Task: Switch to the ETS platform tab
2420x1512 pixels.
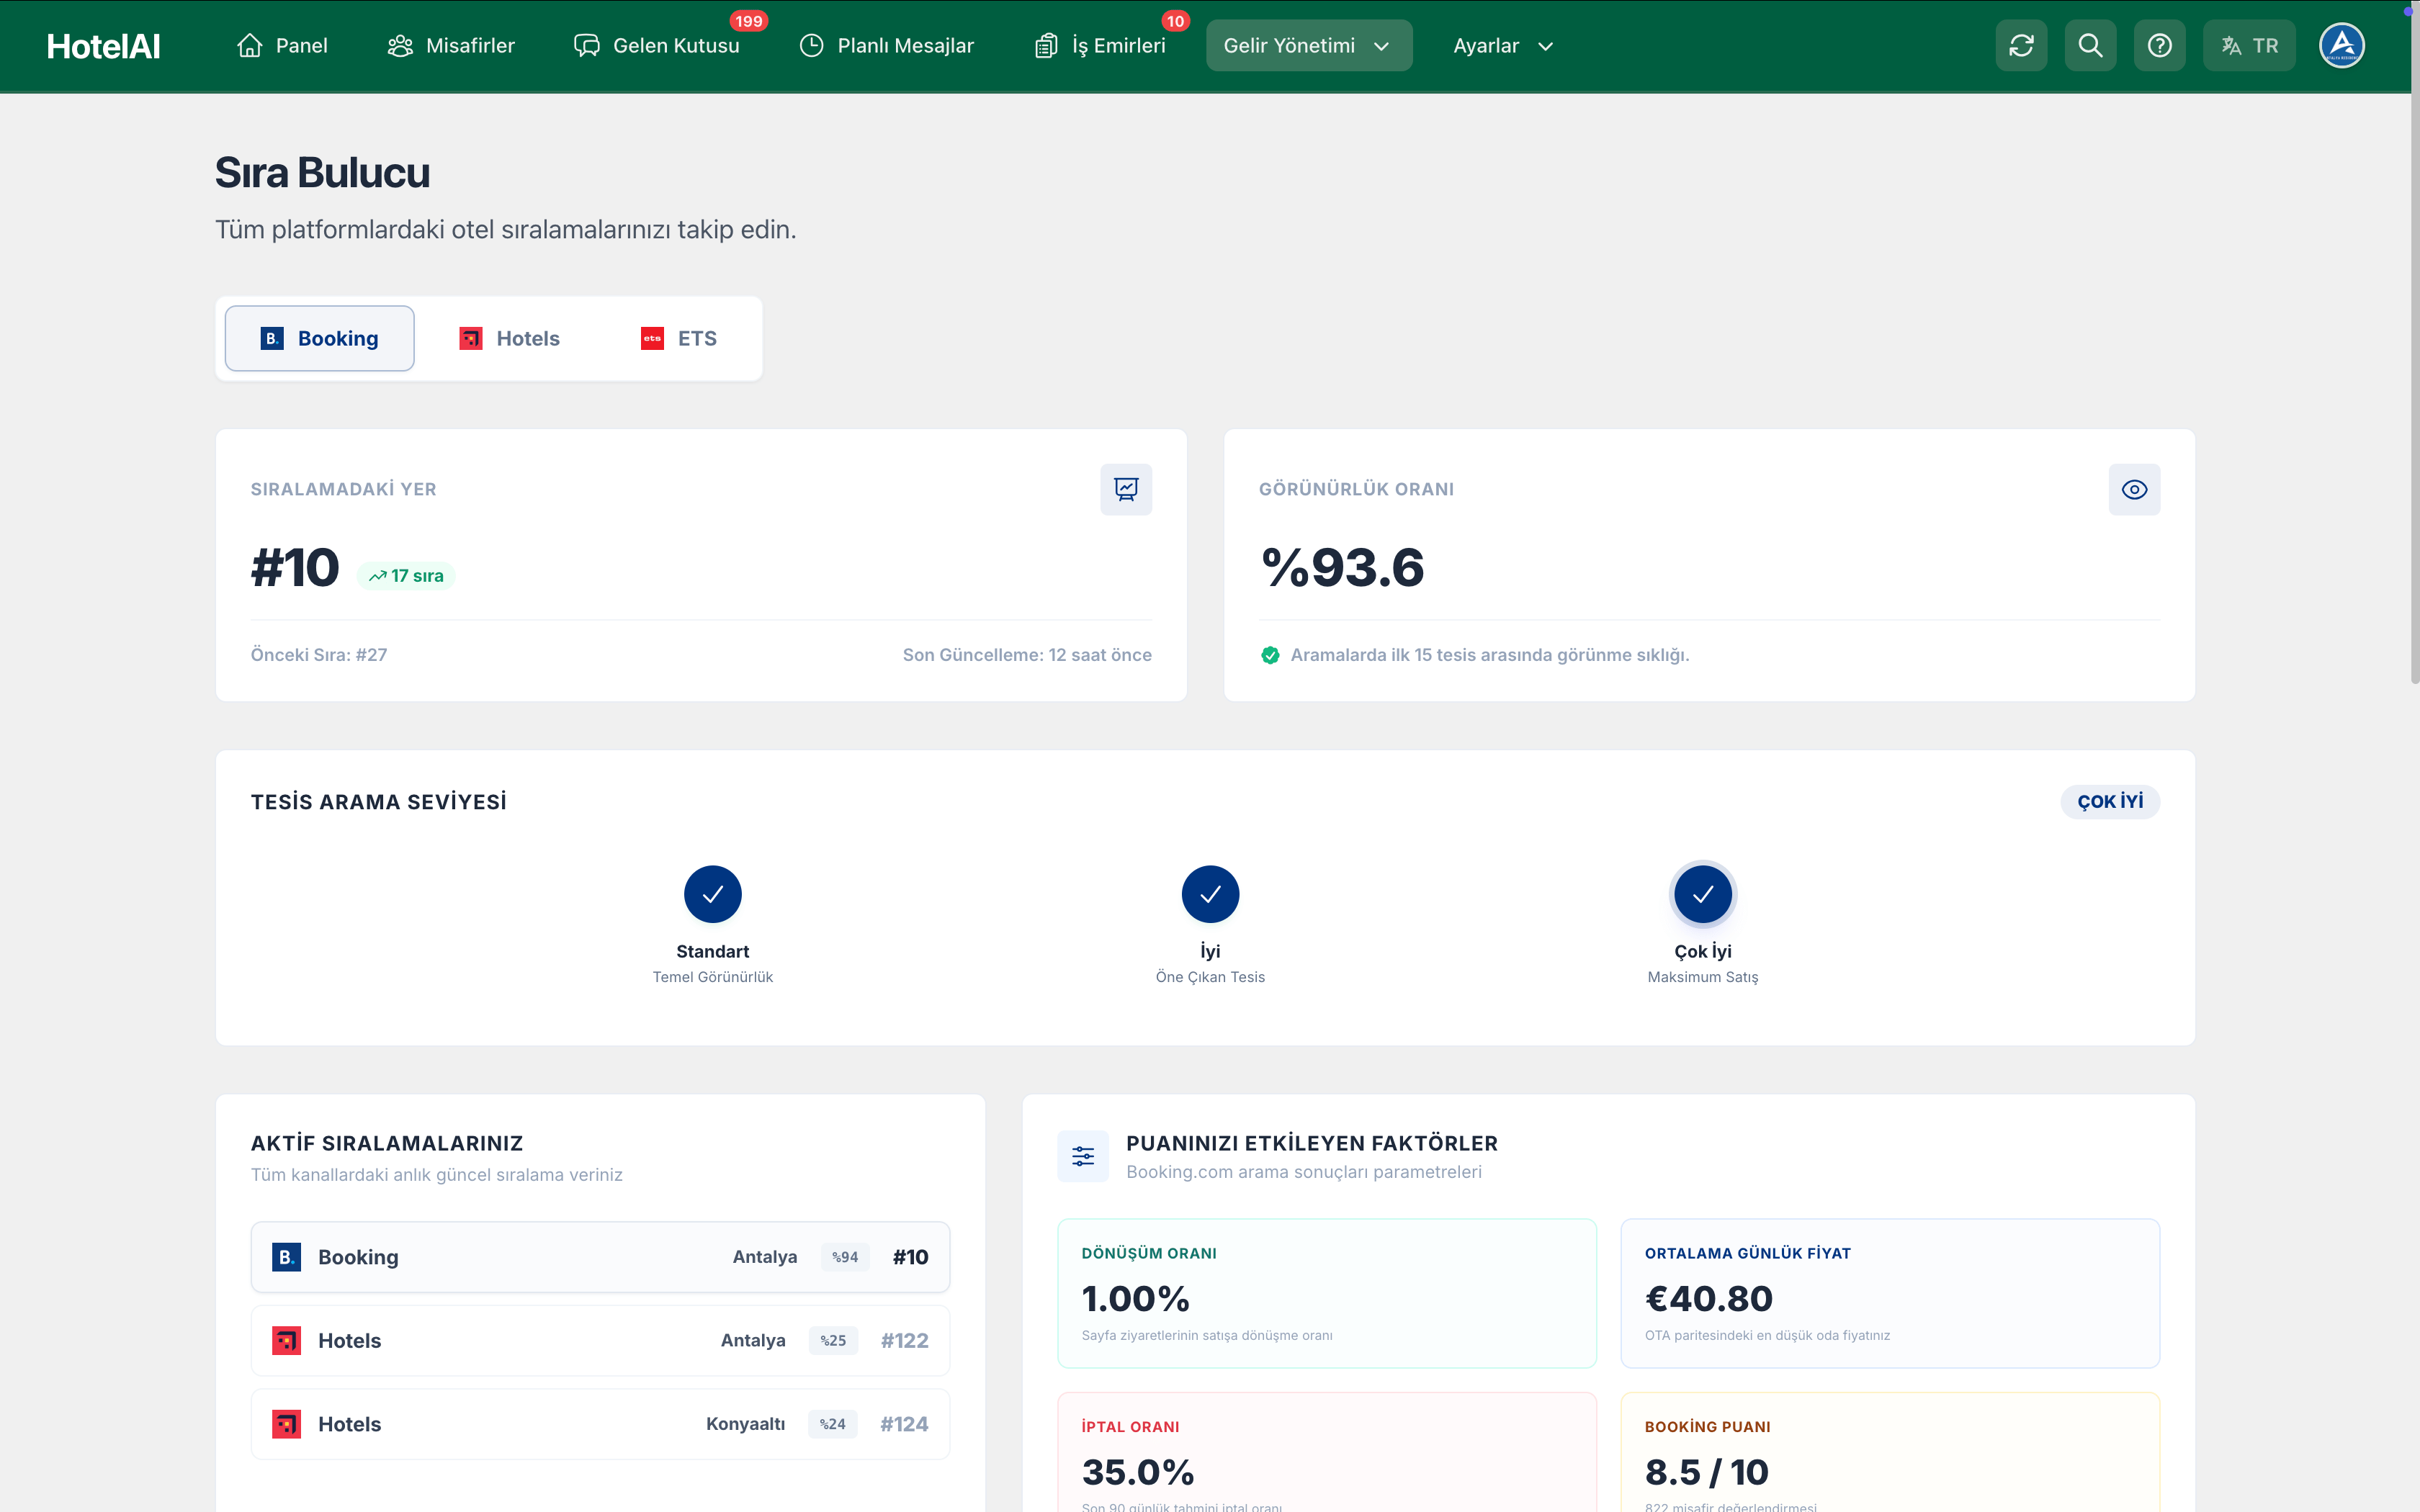Action: click(x=679, y=338)
